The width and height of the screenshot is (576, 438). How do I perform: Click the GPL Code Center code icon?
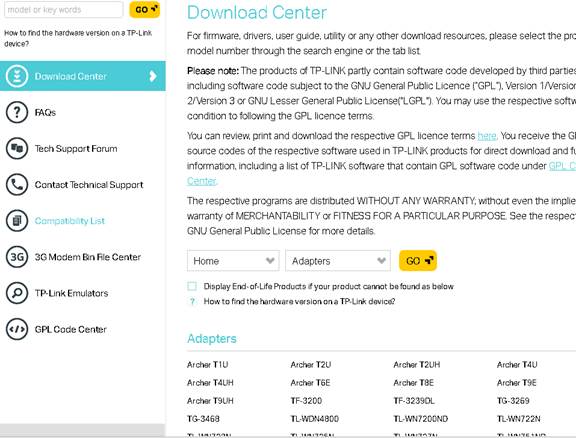coord(17,329)
